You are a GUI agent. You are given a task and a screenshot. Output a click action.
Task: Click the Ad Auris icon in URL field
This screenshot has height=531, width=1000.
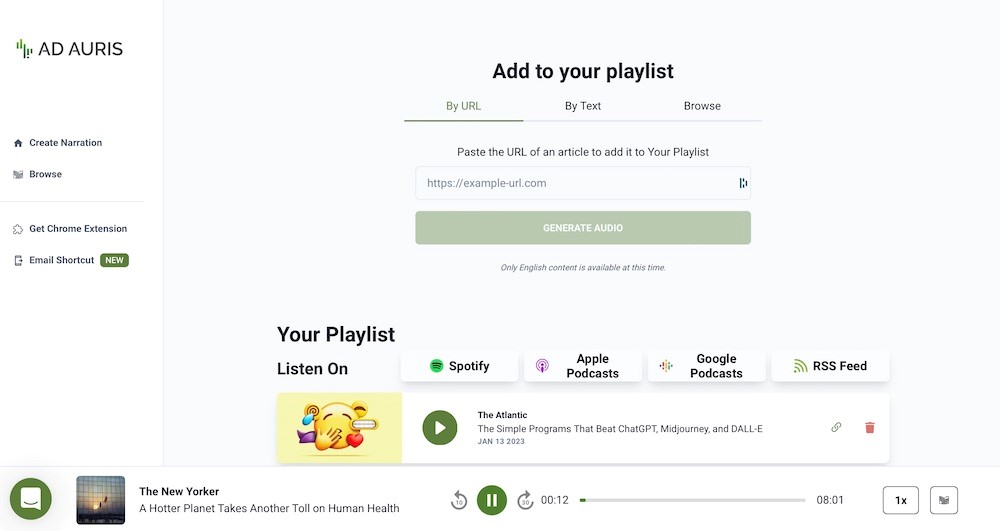click(743, 183)
